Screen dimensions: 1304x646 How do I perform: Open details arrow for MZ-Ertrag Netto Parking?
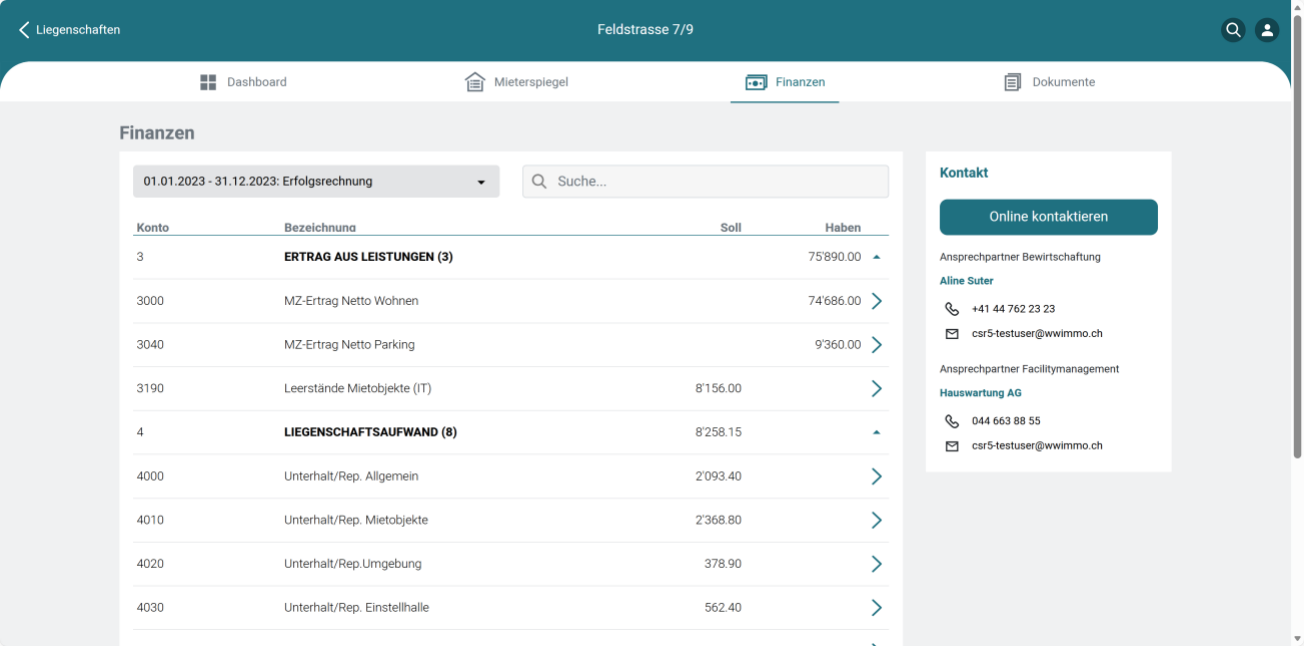point(877,345)
